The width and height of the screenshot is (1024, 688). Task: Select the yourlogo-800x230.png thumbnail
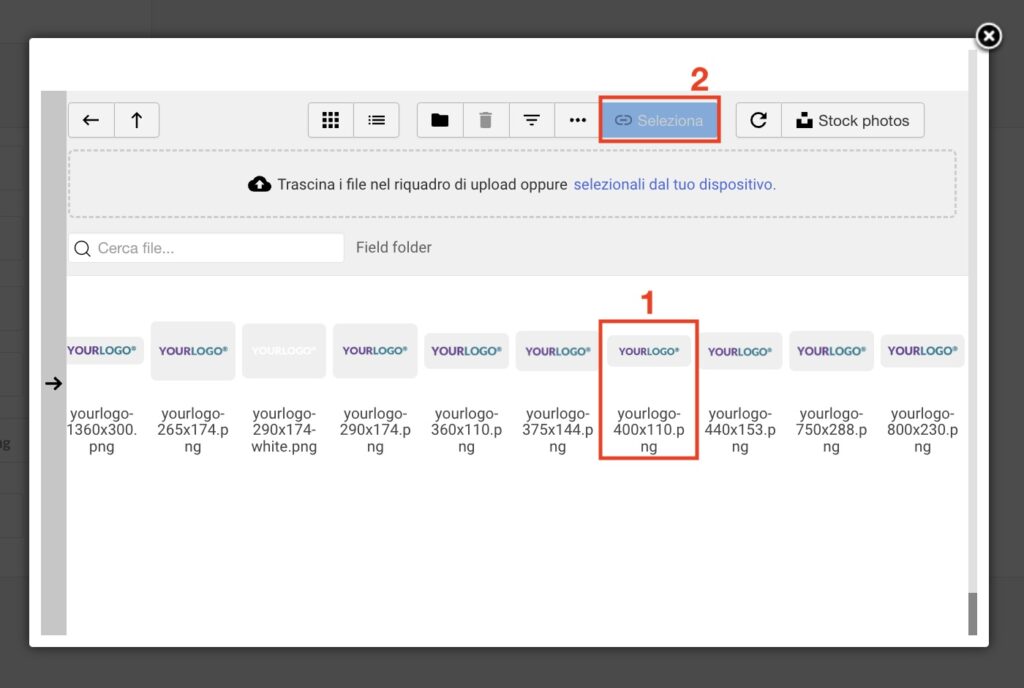point(922,351)
